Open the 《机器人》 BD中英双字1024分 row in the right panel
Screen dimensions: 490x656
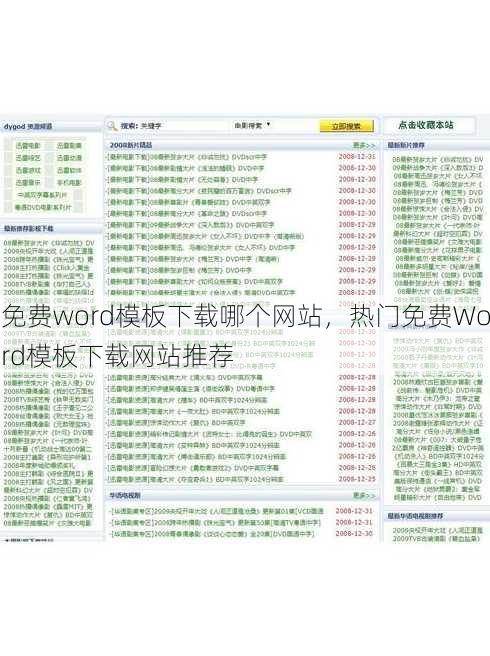click(x=438, y=456)
